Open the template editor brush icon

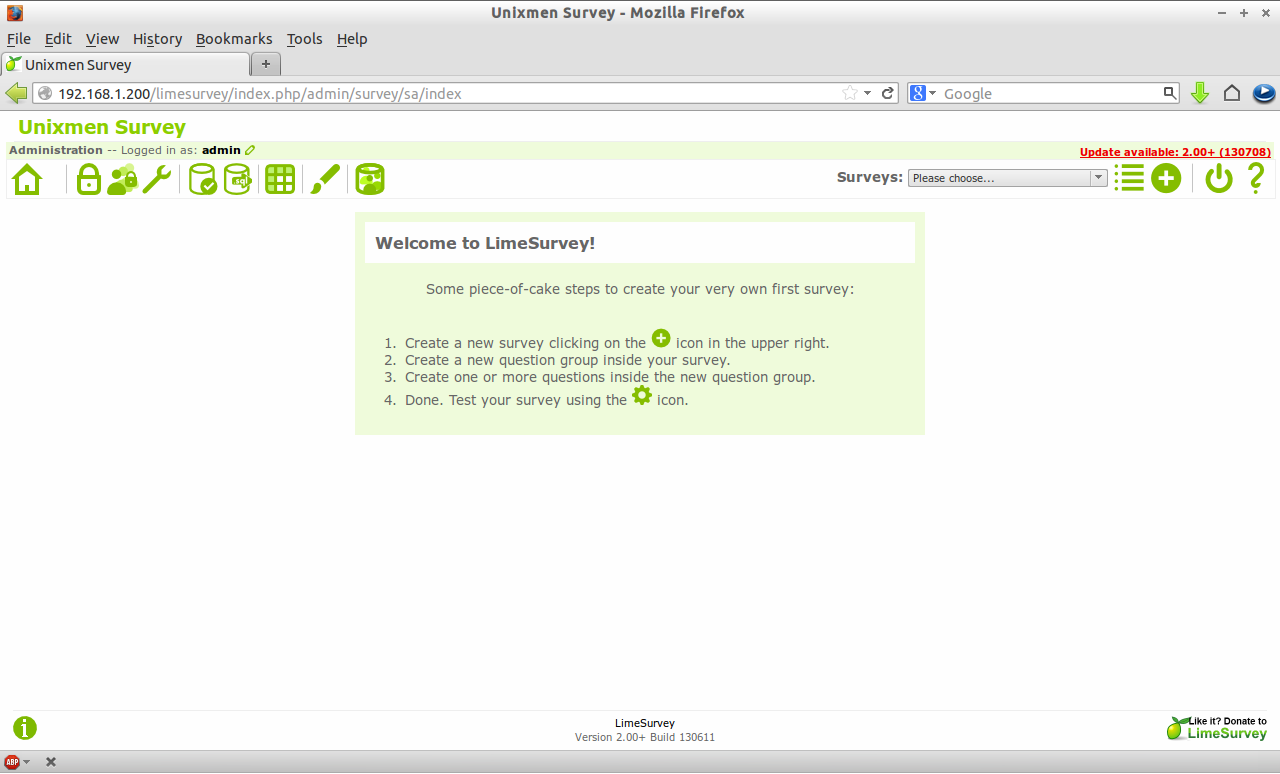[x=325, y=180]
